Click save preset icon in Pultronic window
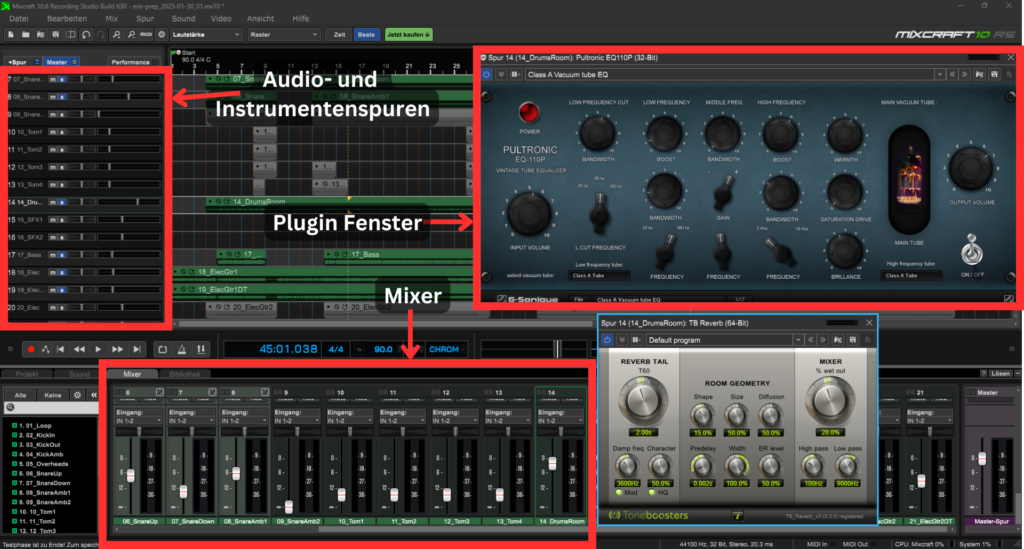Image resolution: width=1024 pixels, height=549 pixels. point(995,74)
